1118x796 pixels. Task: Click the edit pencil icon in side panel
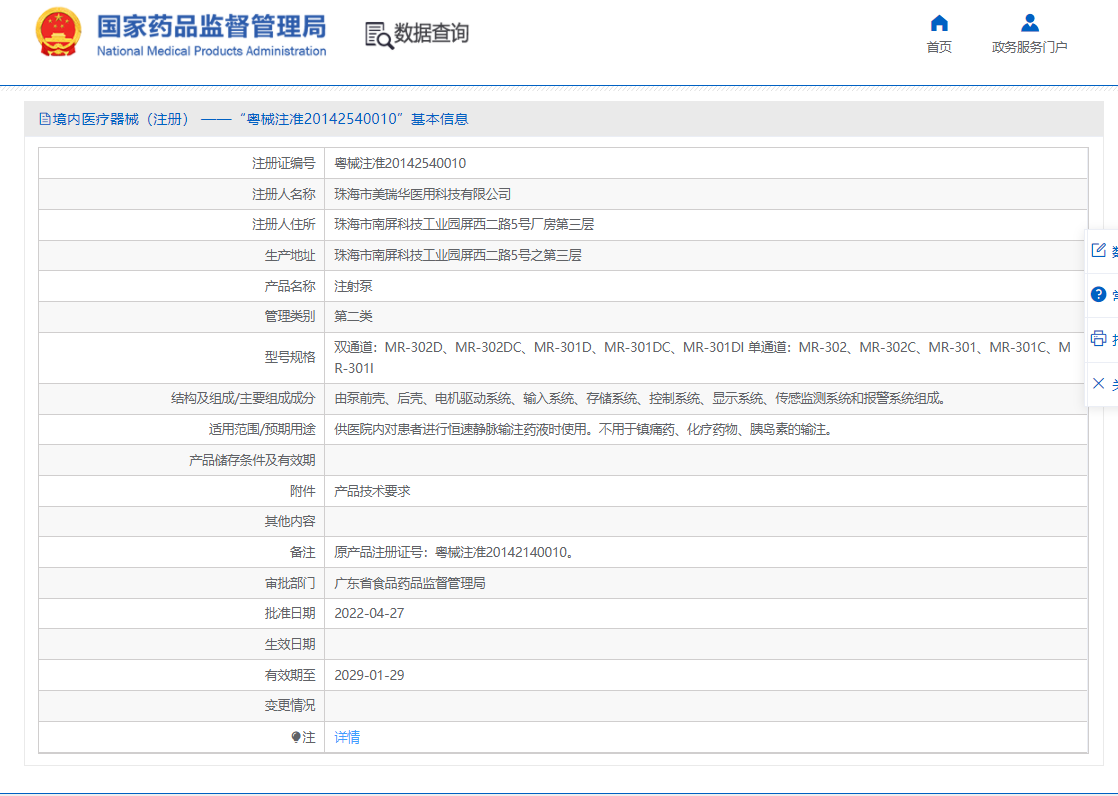[x=1098, y=250]
